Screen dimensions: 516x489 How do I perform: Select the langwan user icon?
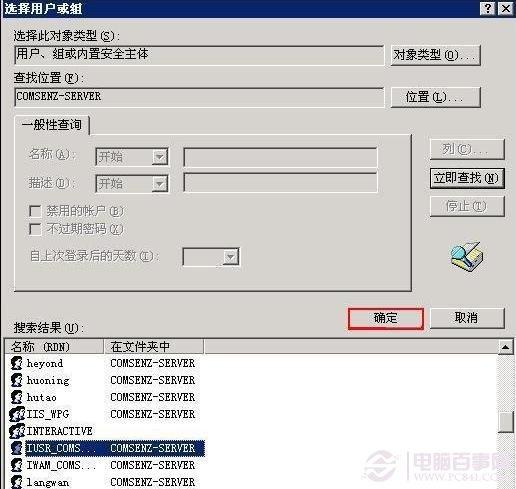[17, 482]
